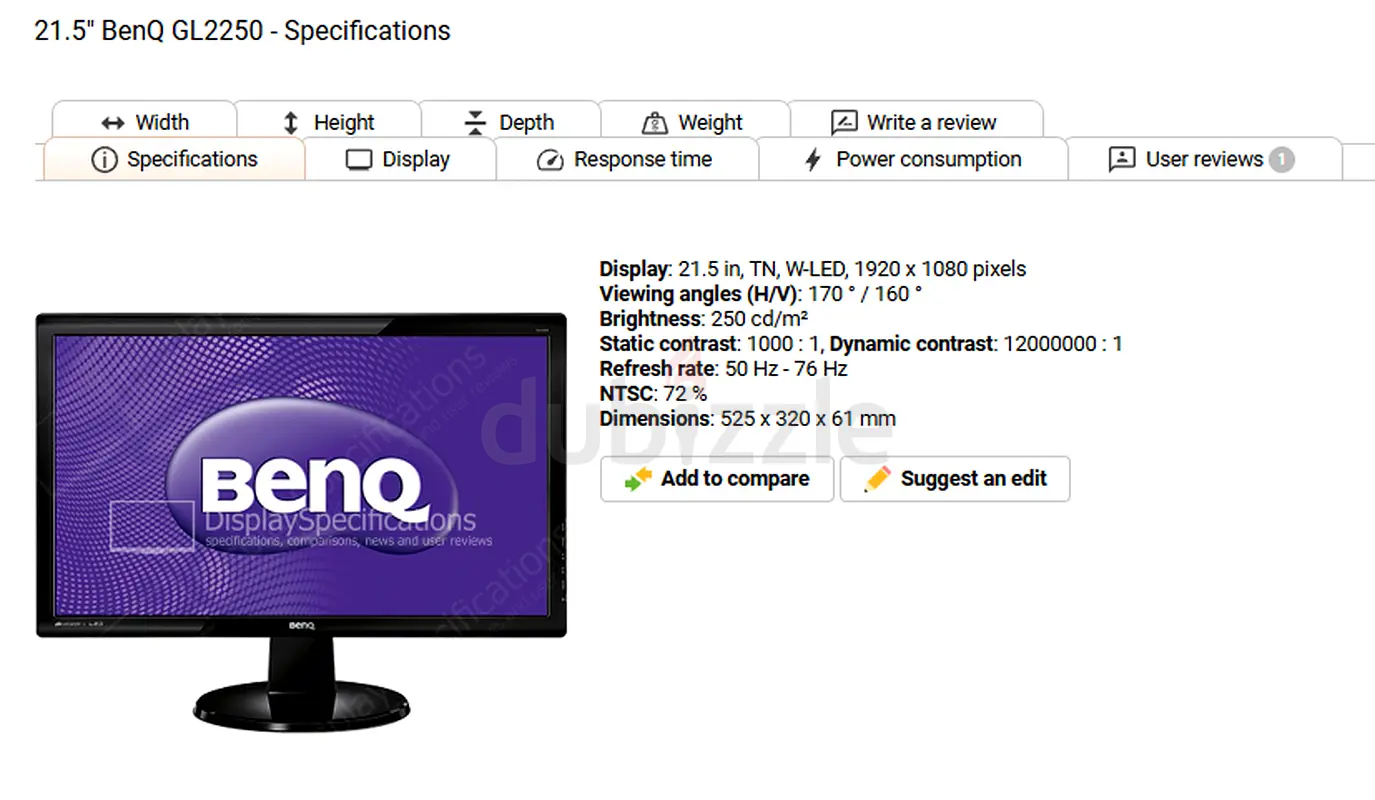This screenshot has width=1375, height=800.
Task: Open the User reviews tab
Action: click(x=1204, y=159)
